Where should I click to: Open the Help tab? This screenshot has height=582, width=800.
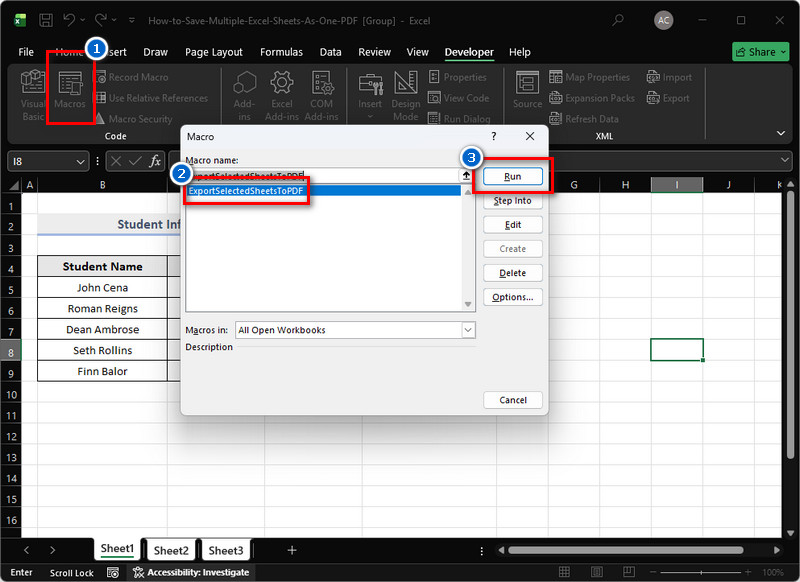pos(519,52)
